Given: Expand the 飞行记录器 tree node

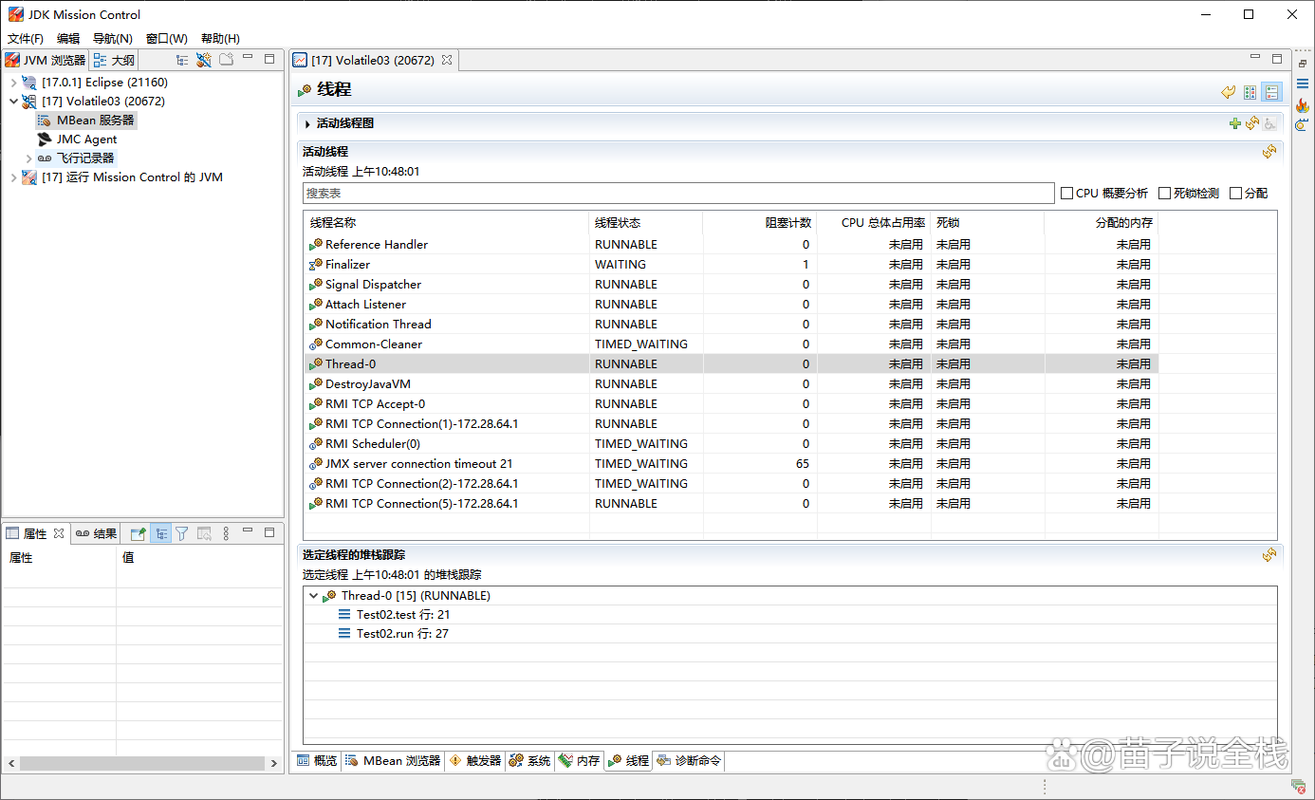Looking at the screenshot, I should pyautogui.click(x=28, y=158).
